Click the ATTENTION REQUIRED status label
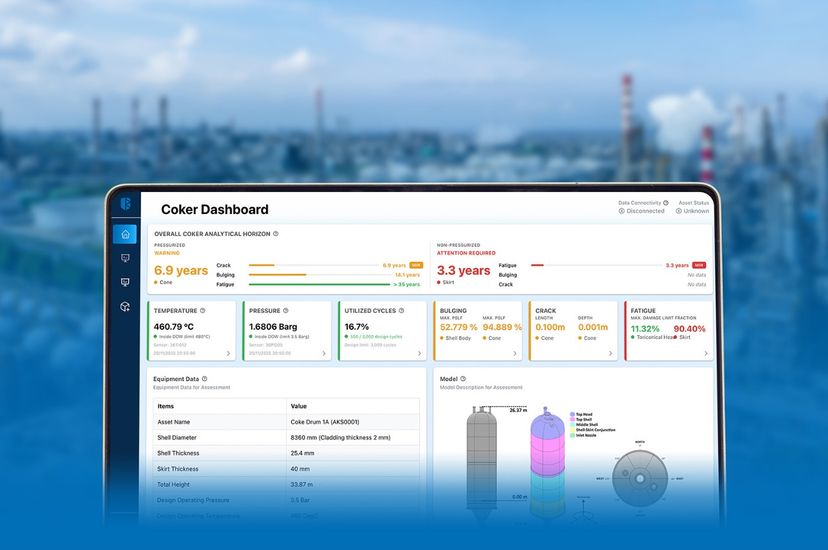 click(x=466, y=253)
